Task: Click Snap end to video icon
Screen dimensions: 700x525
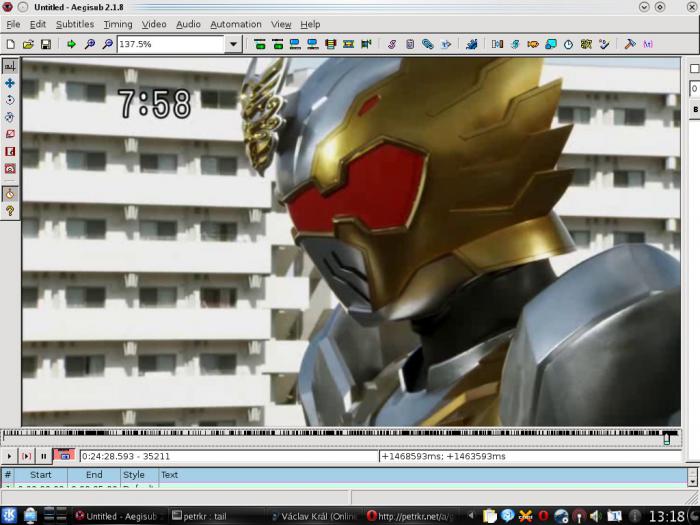Action: 313,44
